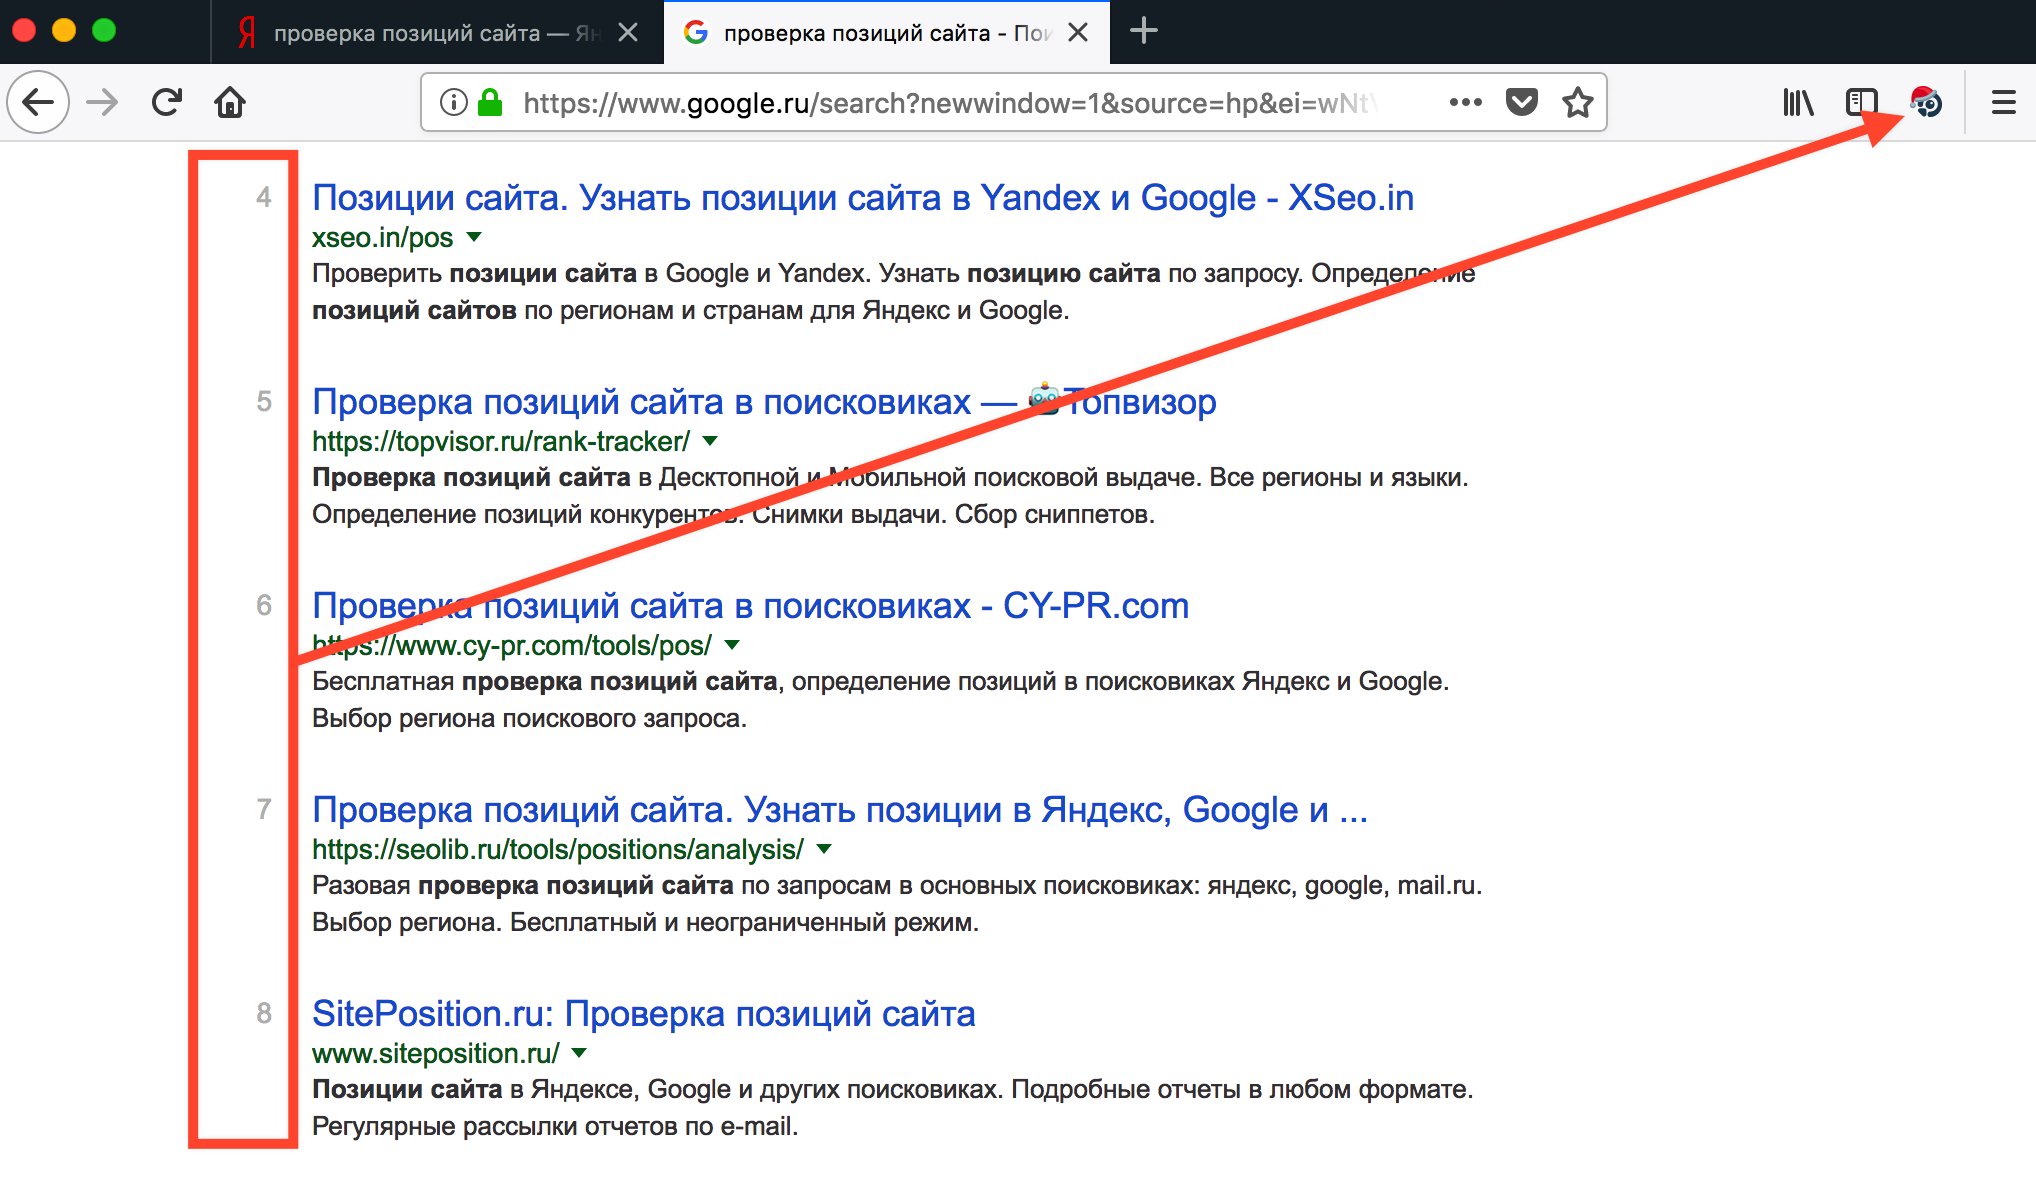2036x1188 pixels.
Task: Open site information icon in address bar
Action: pos(453,102)
